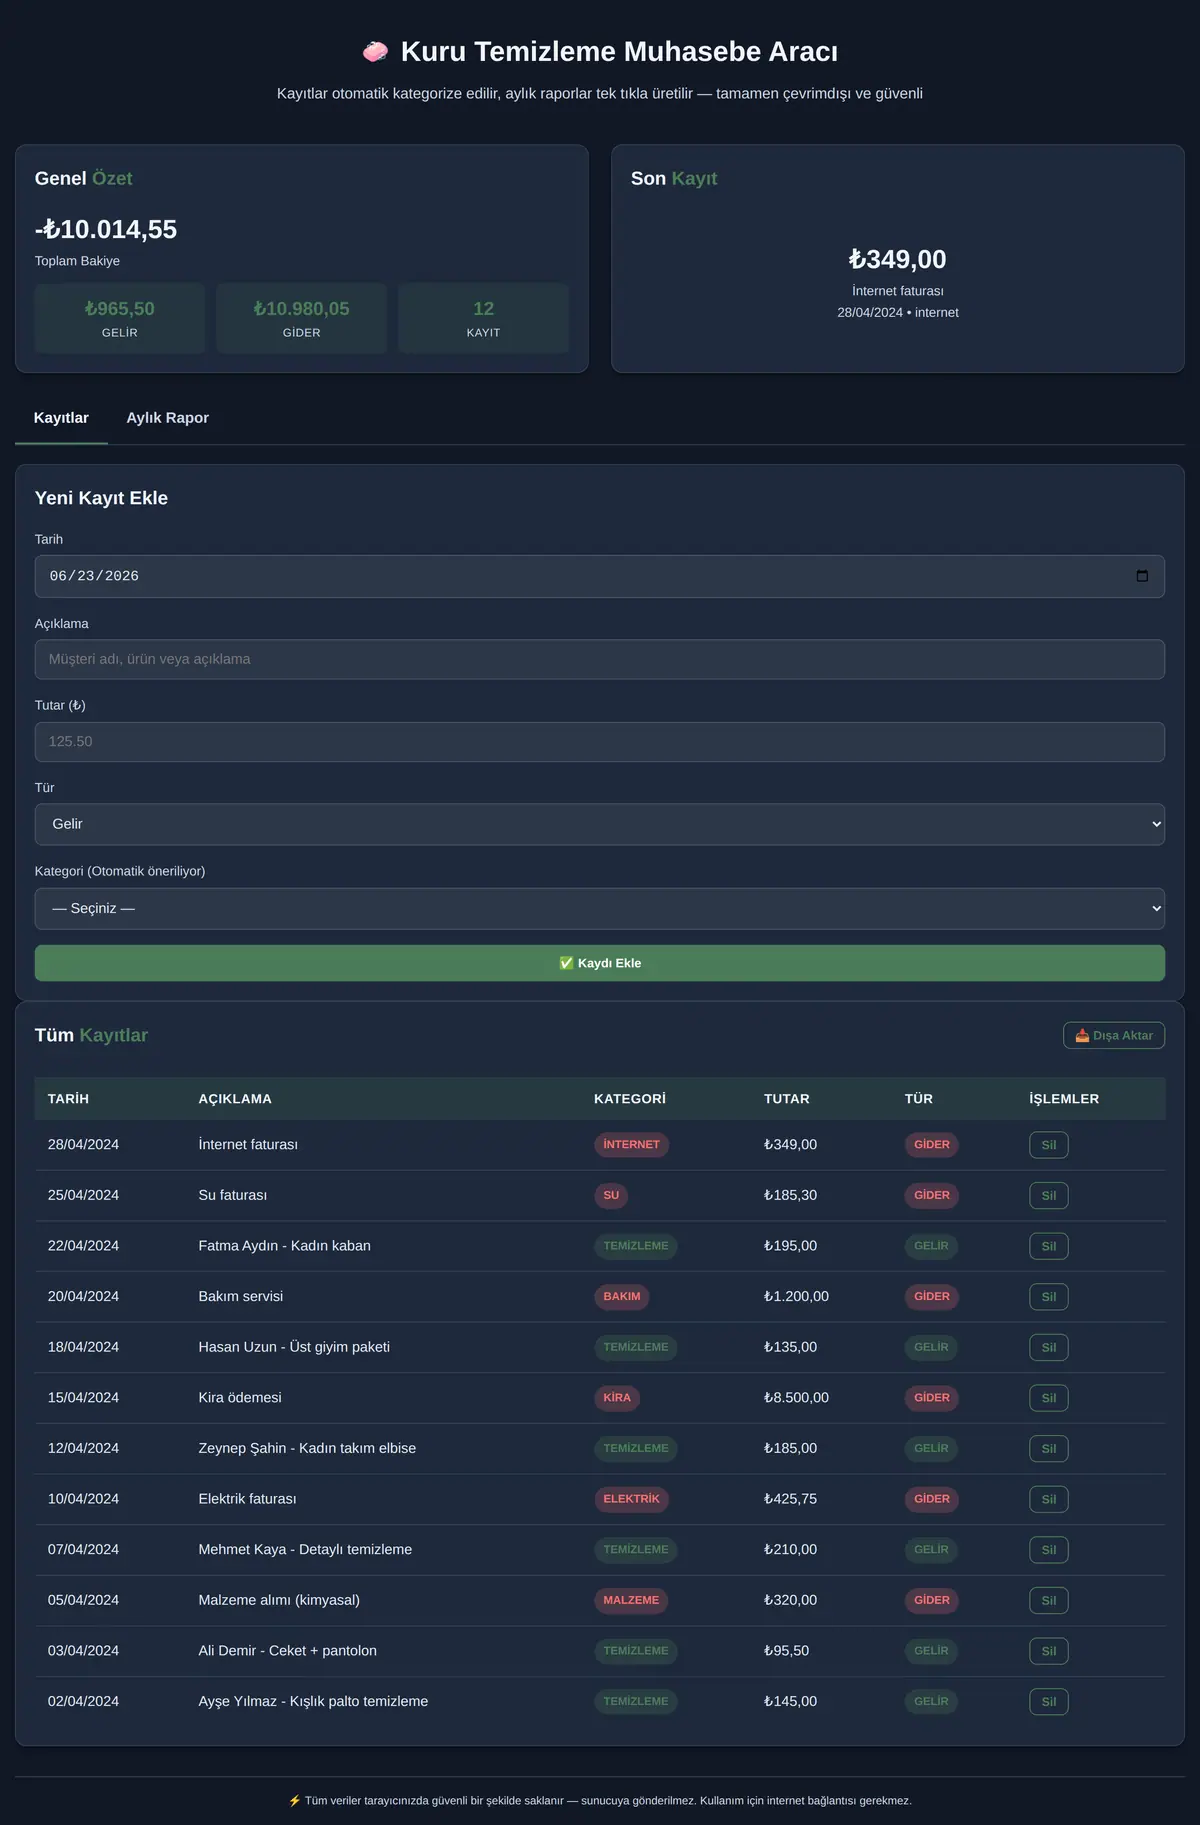
Task: Delete the Su faturası record
Action: 1048,1195
